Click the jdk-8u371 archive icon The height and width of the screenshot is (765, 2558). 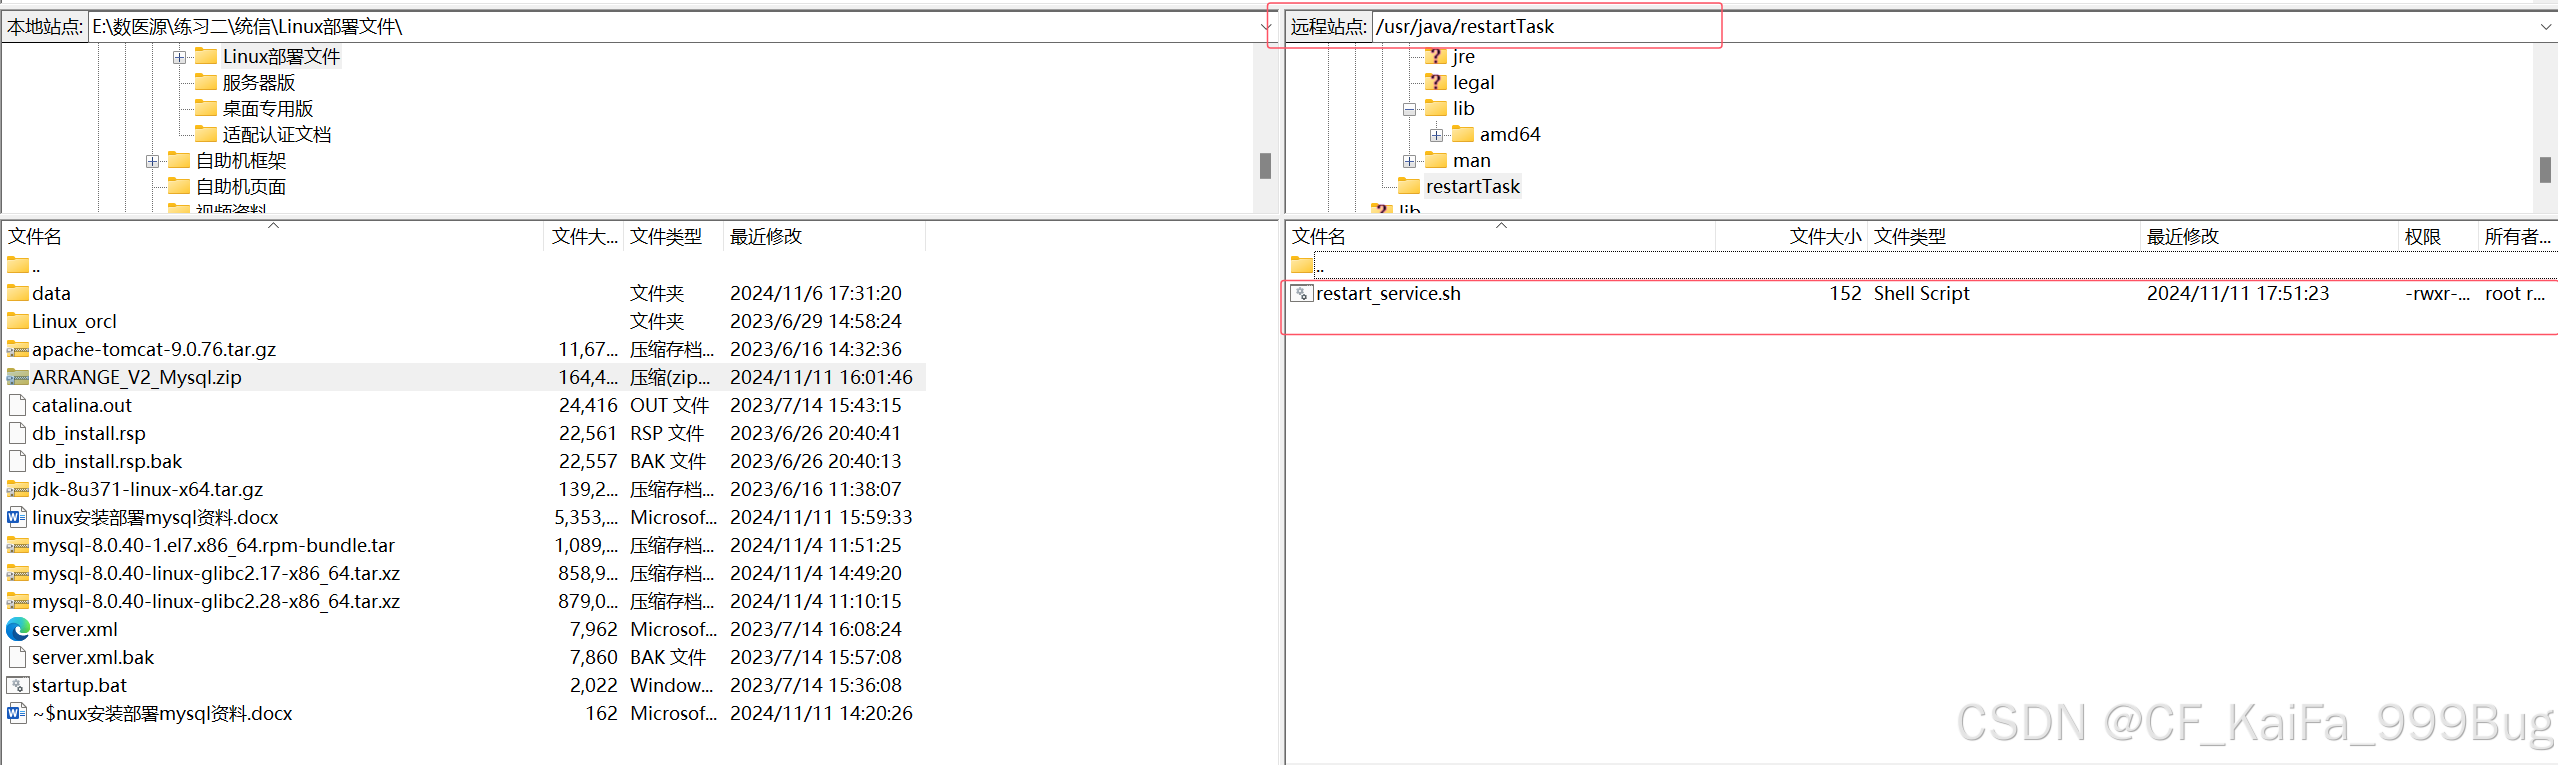[18, 489]
